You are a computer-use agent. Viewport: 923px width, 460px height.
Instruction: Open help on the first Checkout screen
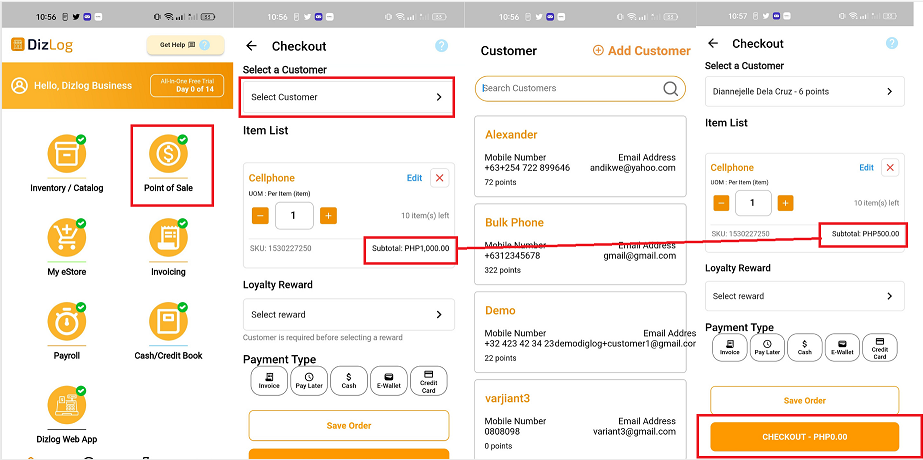pos(441,46)
